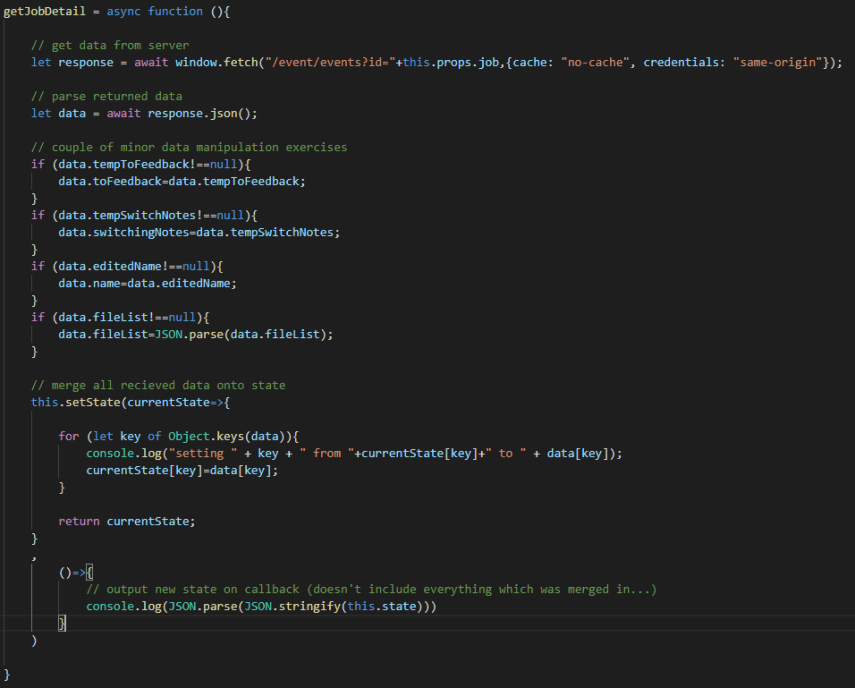Click the 'let response' declaration
The height and width of the screenshot is (688, 855).
tap(72, 62)
